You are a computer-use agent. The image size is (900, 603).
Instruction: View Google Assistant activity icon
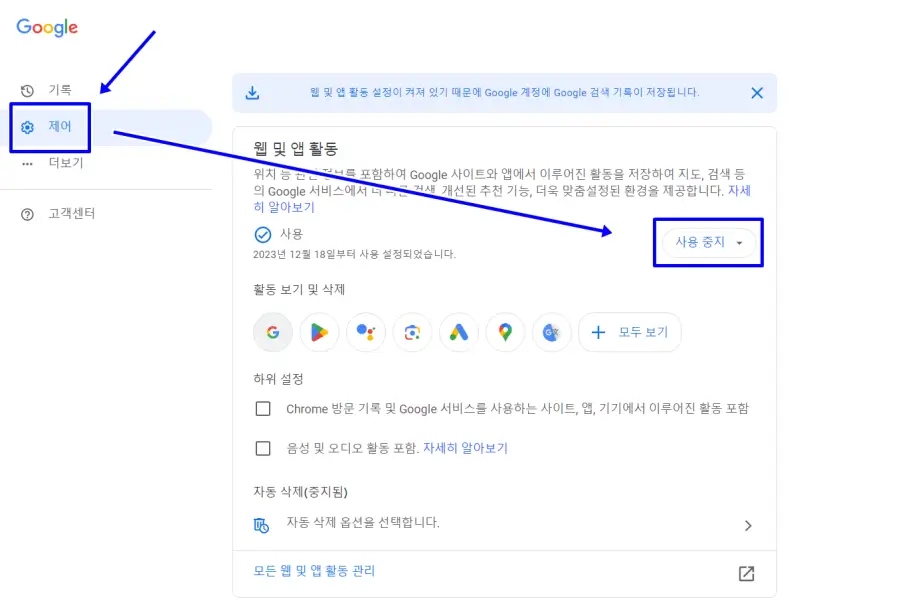(x=366, y=332)
